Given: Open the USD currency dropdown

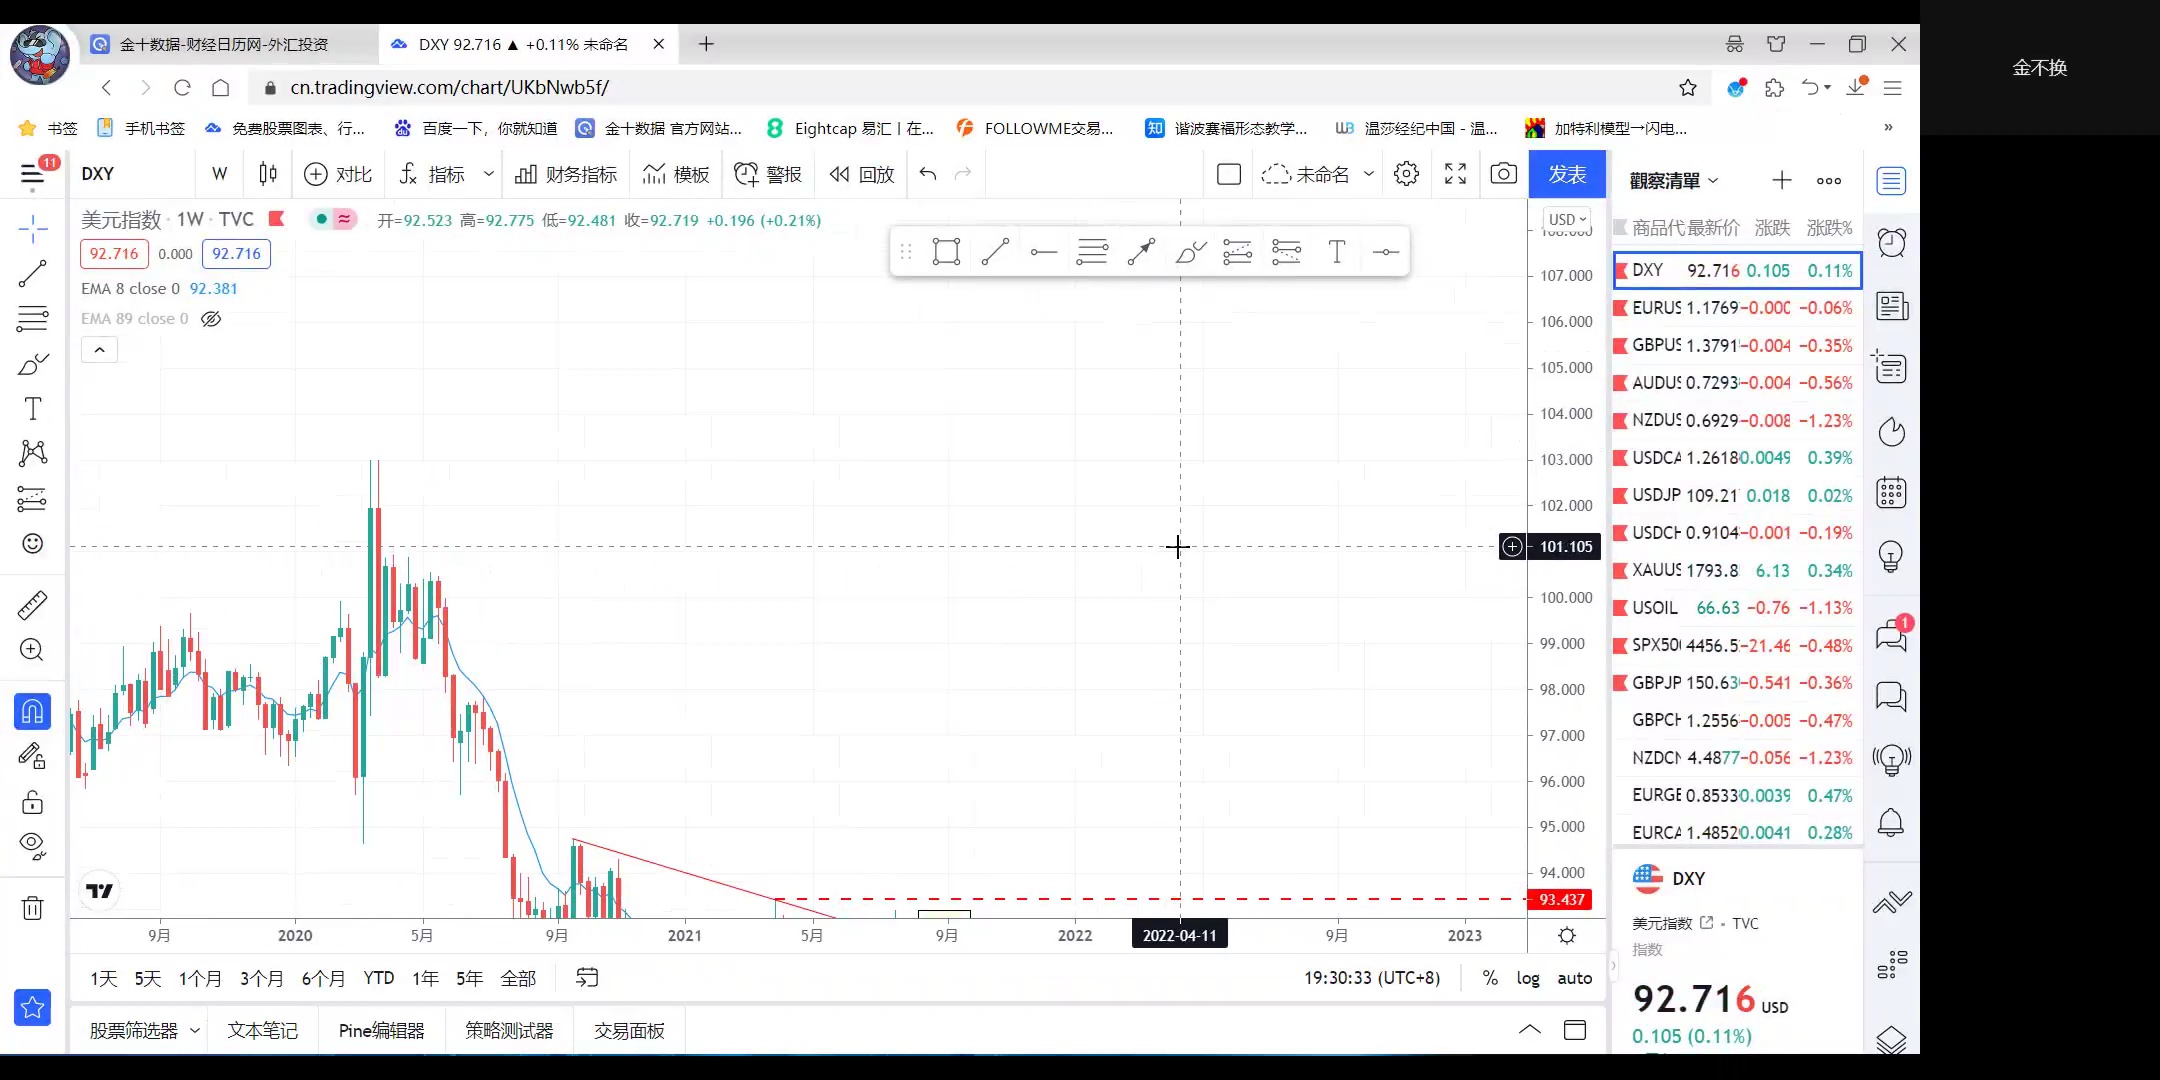Looking at the screenshot, I should pyautogui.click(x=1566, y=219).
